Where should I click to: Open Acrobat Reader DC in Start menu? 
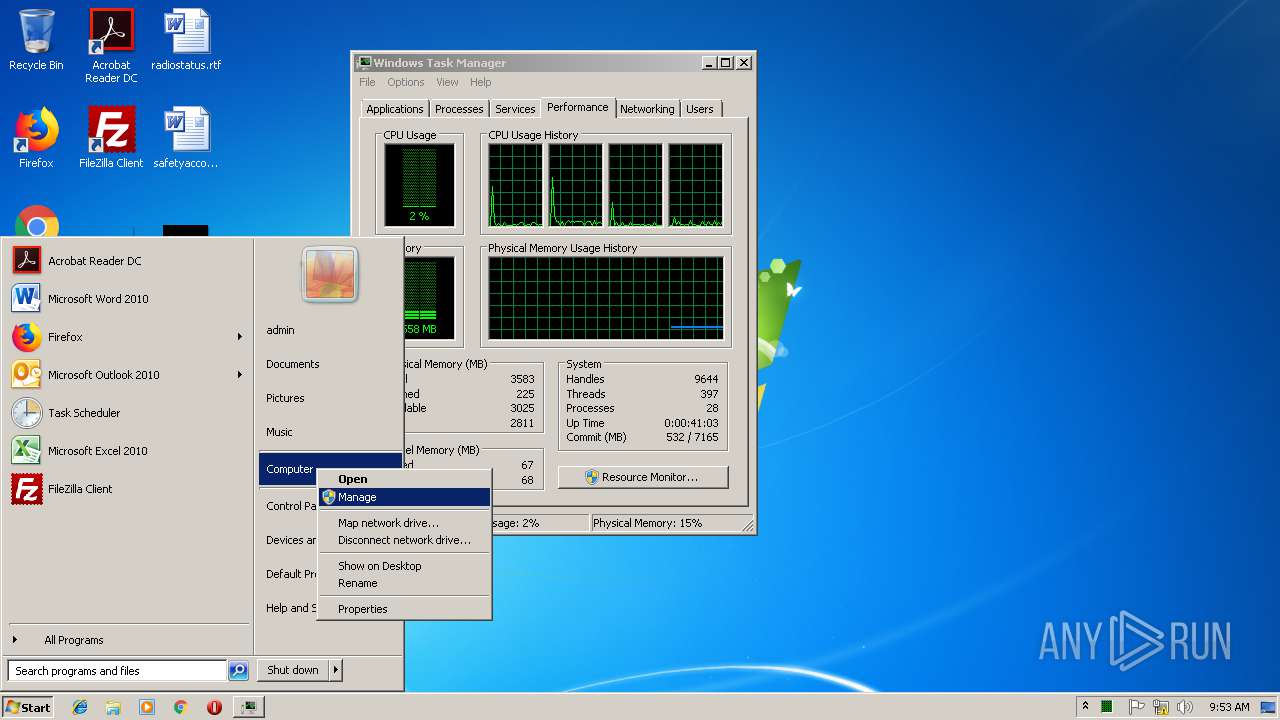tap(127, 261)
